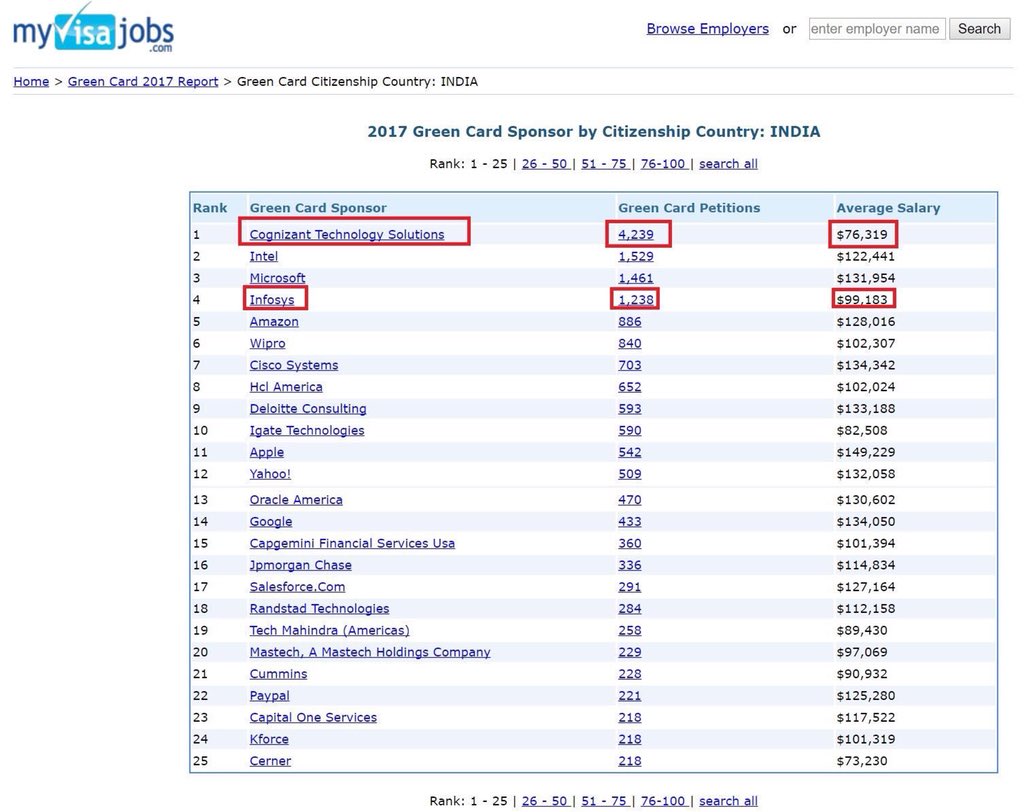1024x812 pixels.
Task: Click the Average Salary column header
Action: pos(888,208)
